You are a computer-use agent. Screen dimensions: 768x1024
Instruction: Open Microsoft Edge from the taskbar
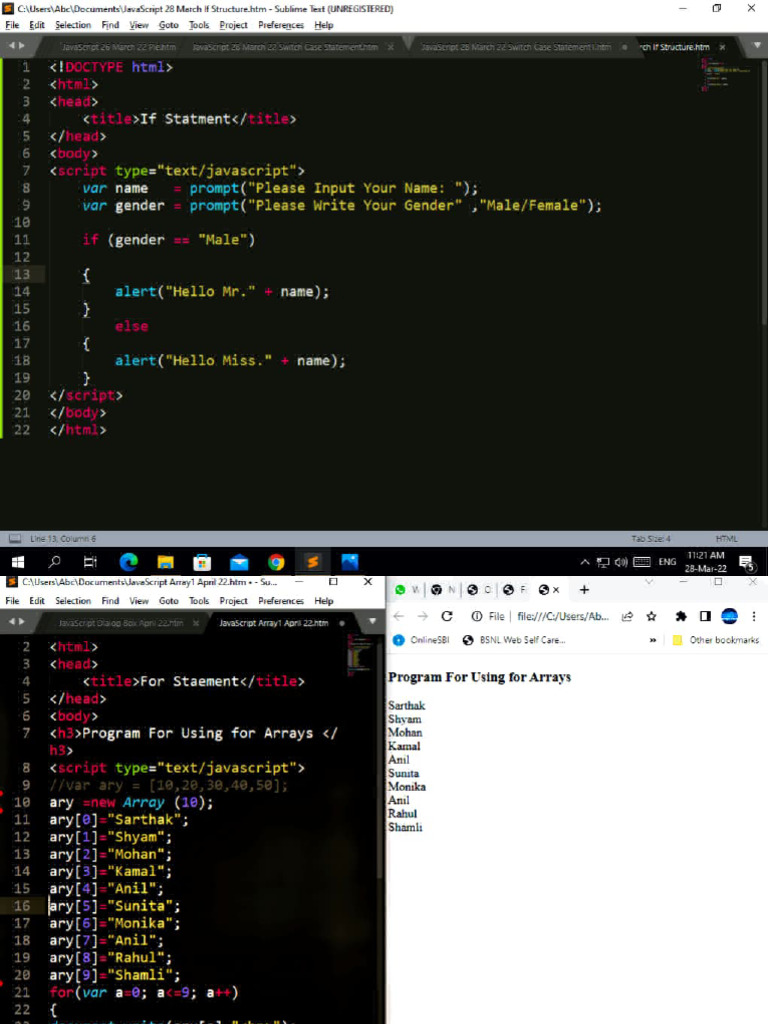[x=129, y=562]
